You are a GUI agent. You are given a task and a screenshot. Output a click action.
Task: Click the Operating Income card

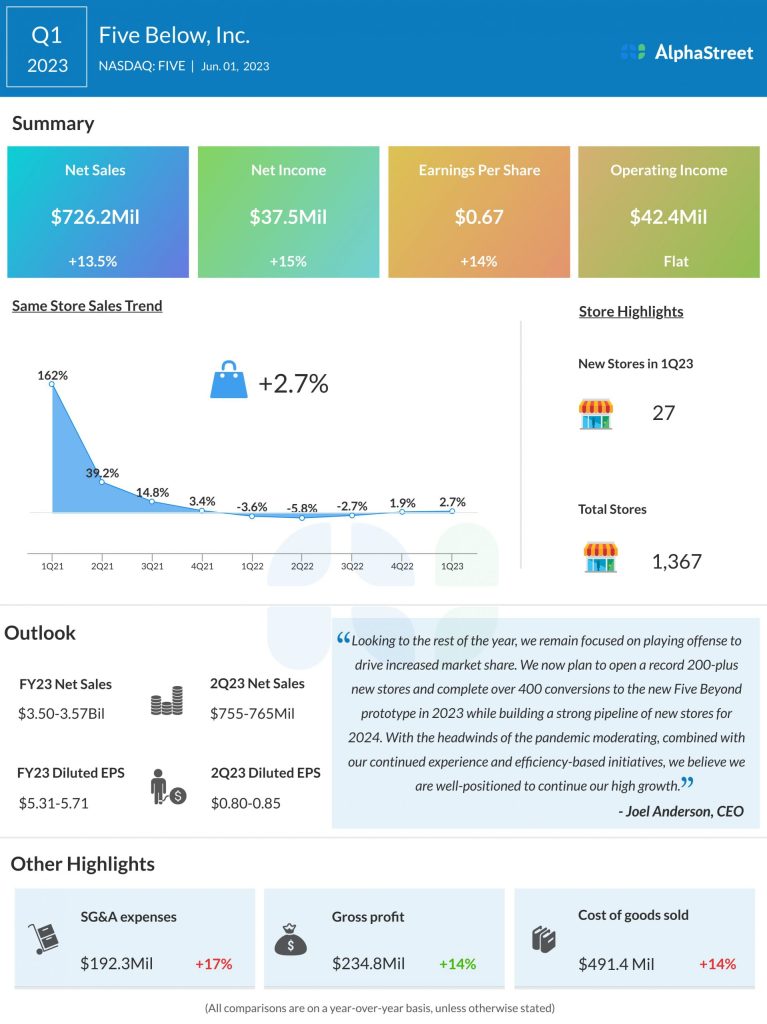pyautogui.click(x=669, y=212)
